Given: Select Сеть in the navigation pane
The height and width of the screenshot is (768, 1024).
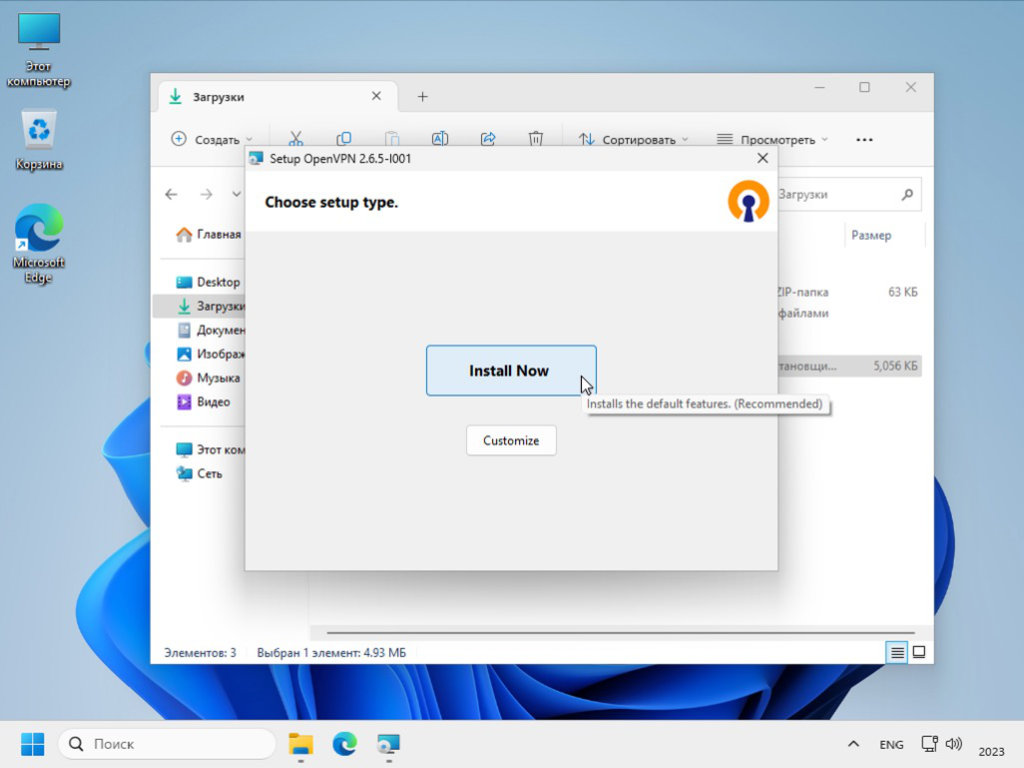Looking at the screenshot, I should (200, 473).
